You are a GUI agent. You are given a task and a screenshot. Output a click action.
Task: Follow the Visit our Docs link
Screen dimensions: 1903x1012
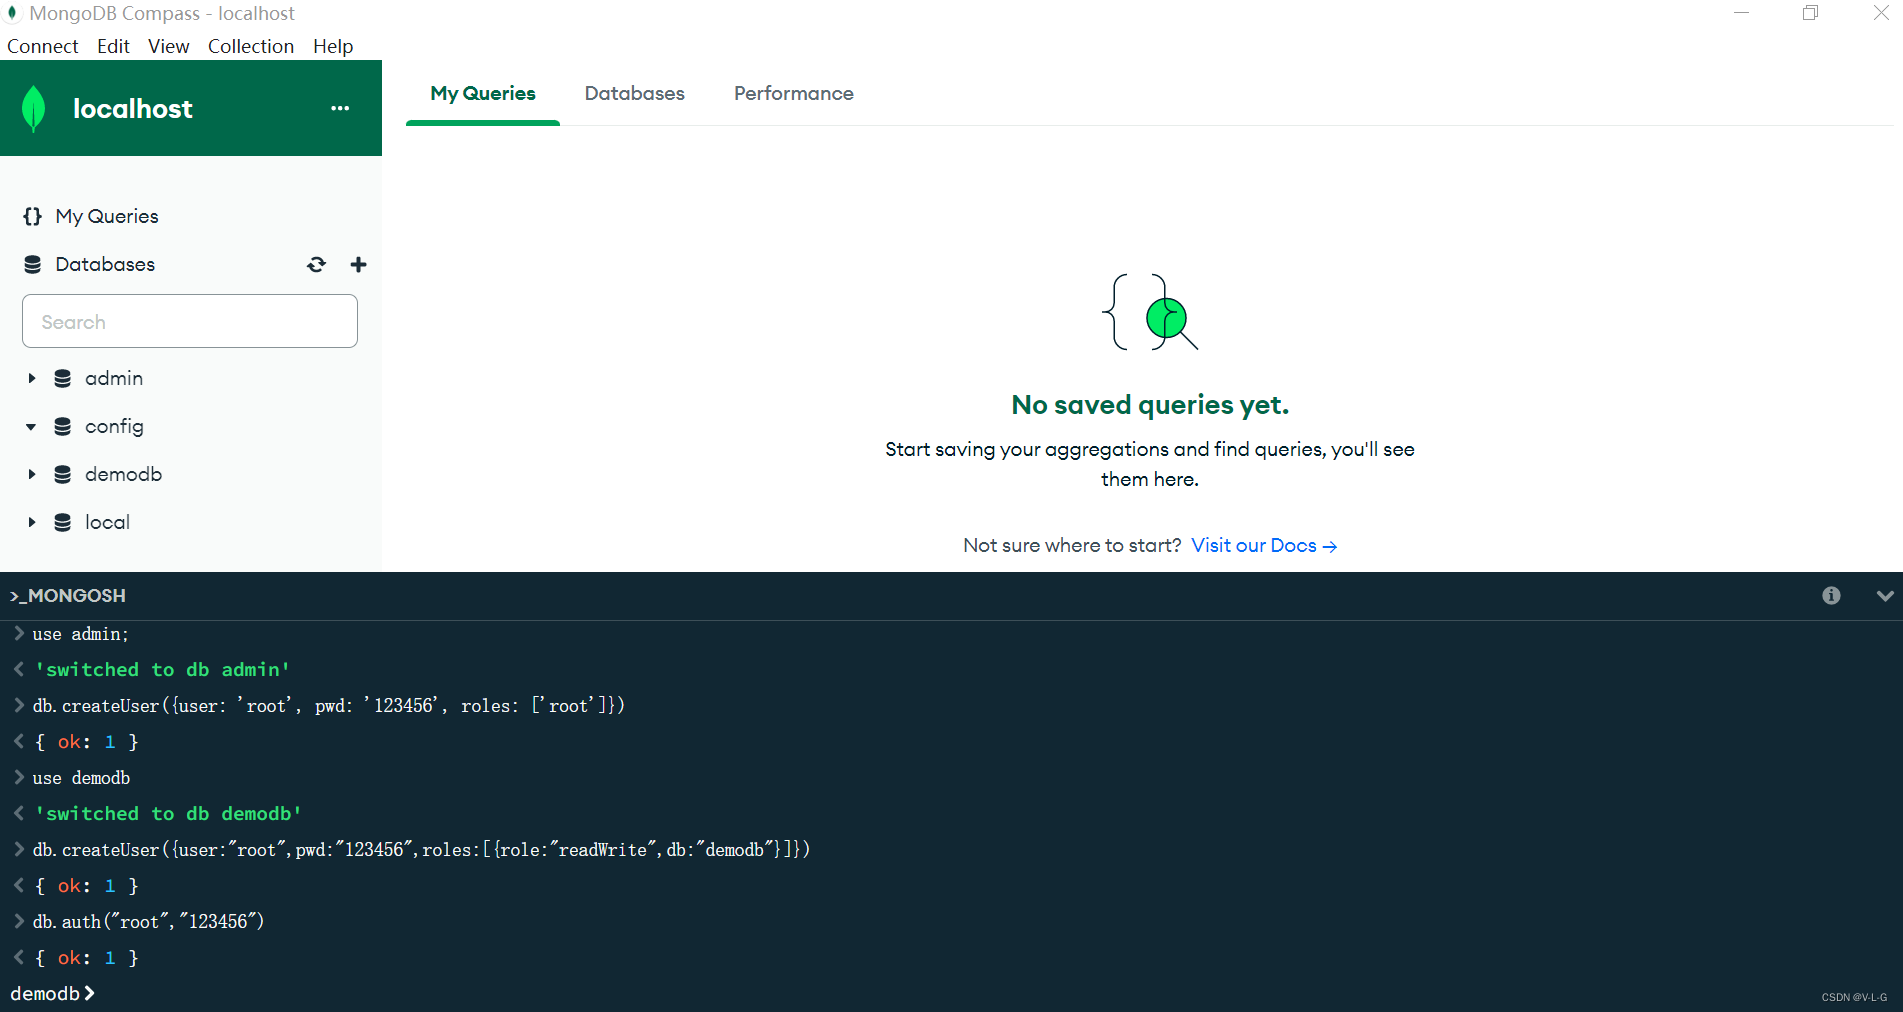point(1264,545)
